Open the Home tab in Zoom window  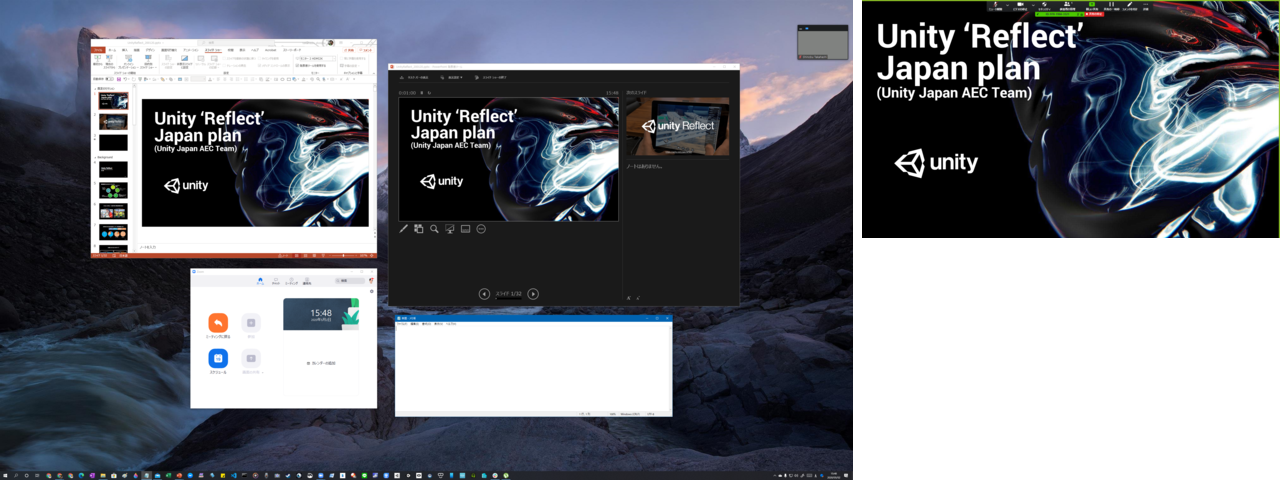pos(260,281)
